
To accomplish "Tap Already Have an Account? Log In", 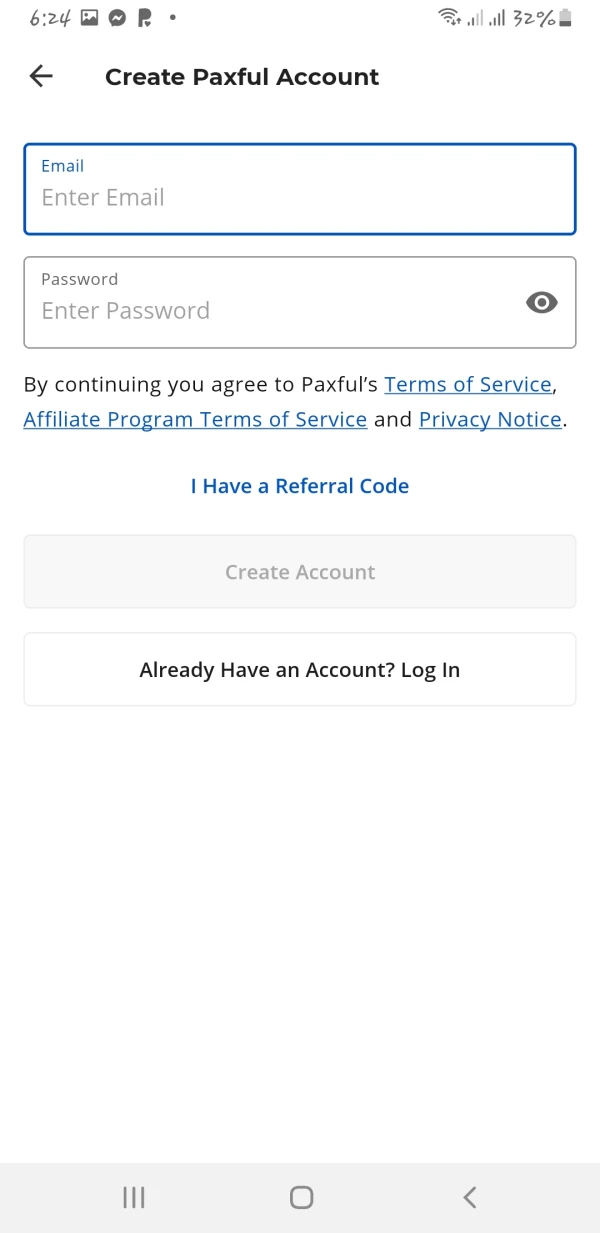I will [x=300, y=670].
